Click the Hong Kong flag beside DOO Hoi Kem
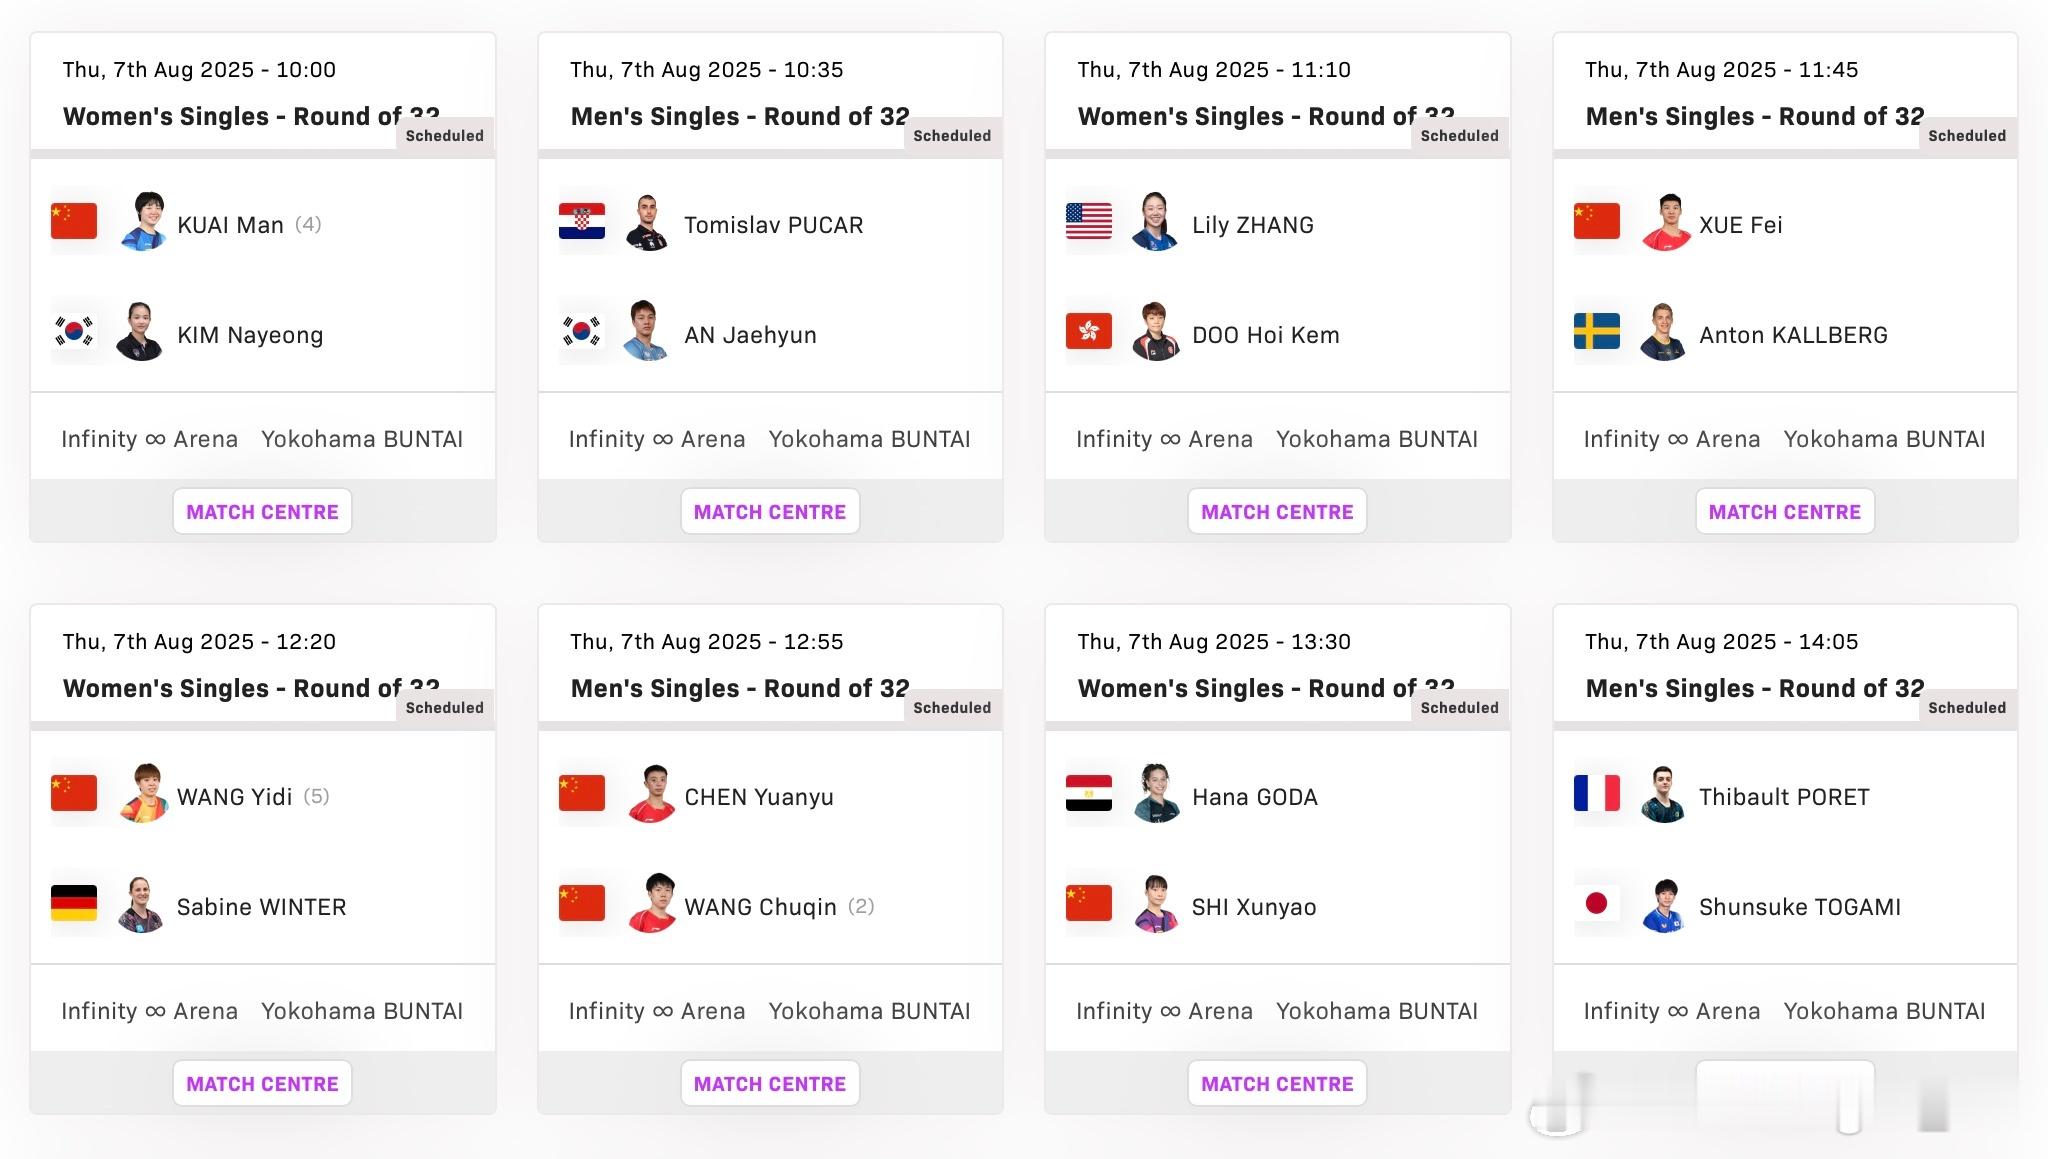The width and height of the screenshot is (2048, 1159). pyautogui.click(x=1089, y=331)
